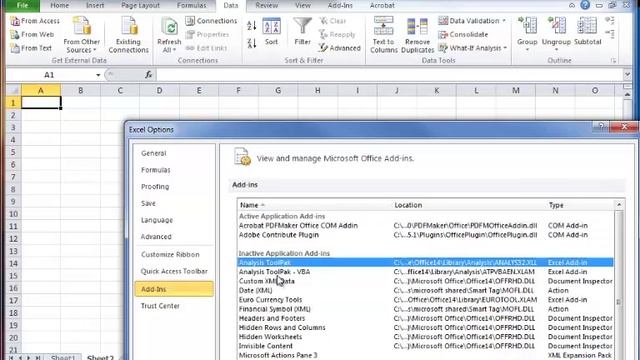Screen dimensions: 640x360
Task: Select Headers and Footers add-in
Action: (x=425, y=318)
